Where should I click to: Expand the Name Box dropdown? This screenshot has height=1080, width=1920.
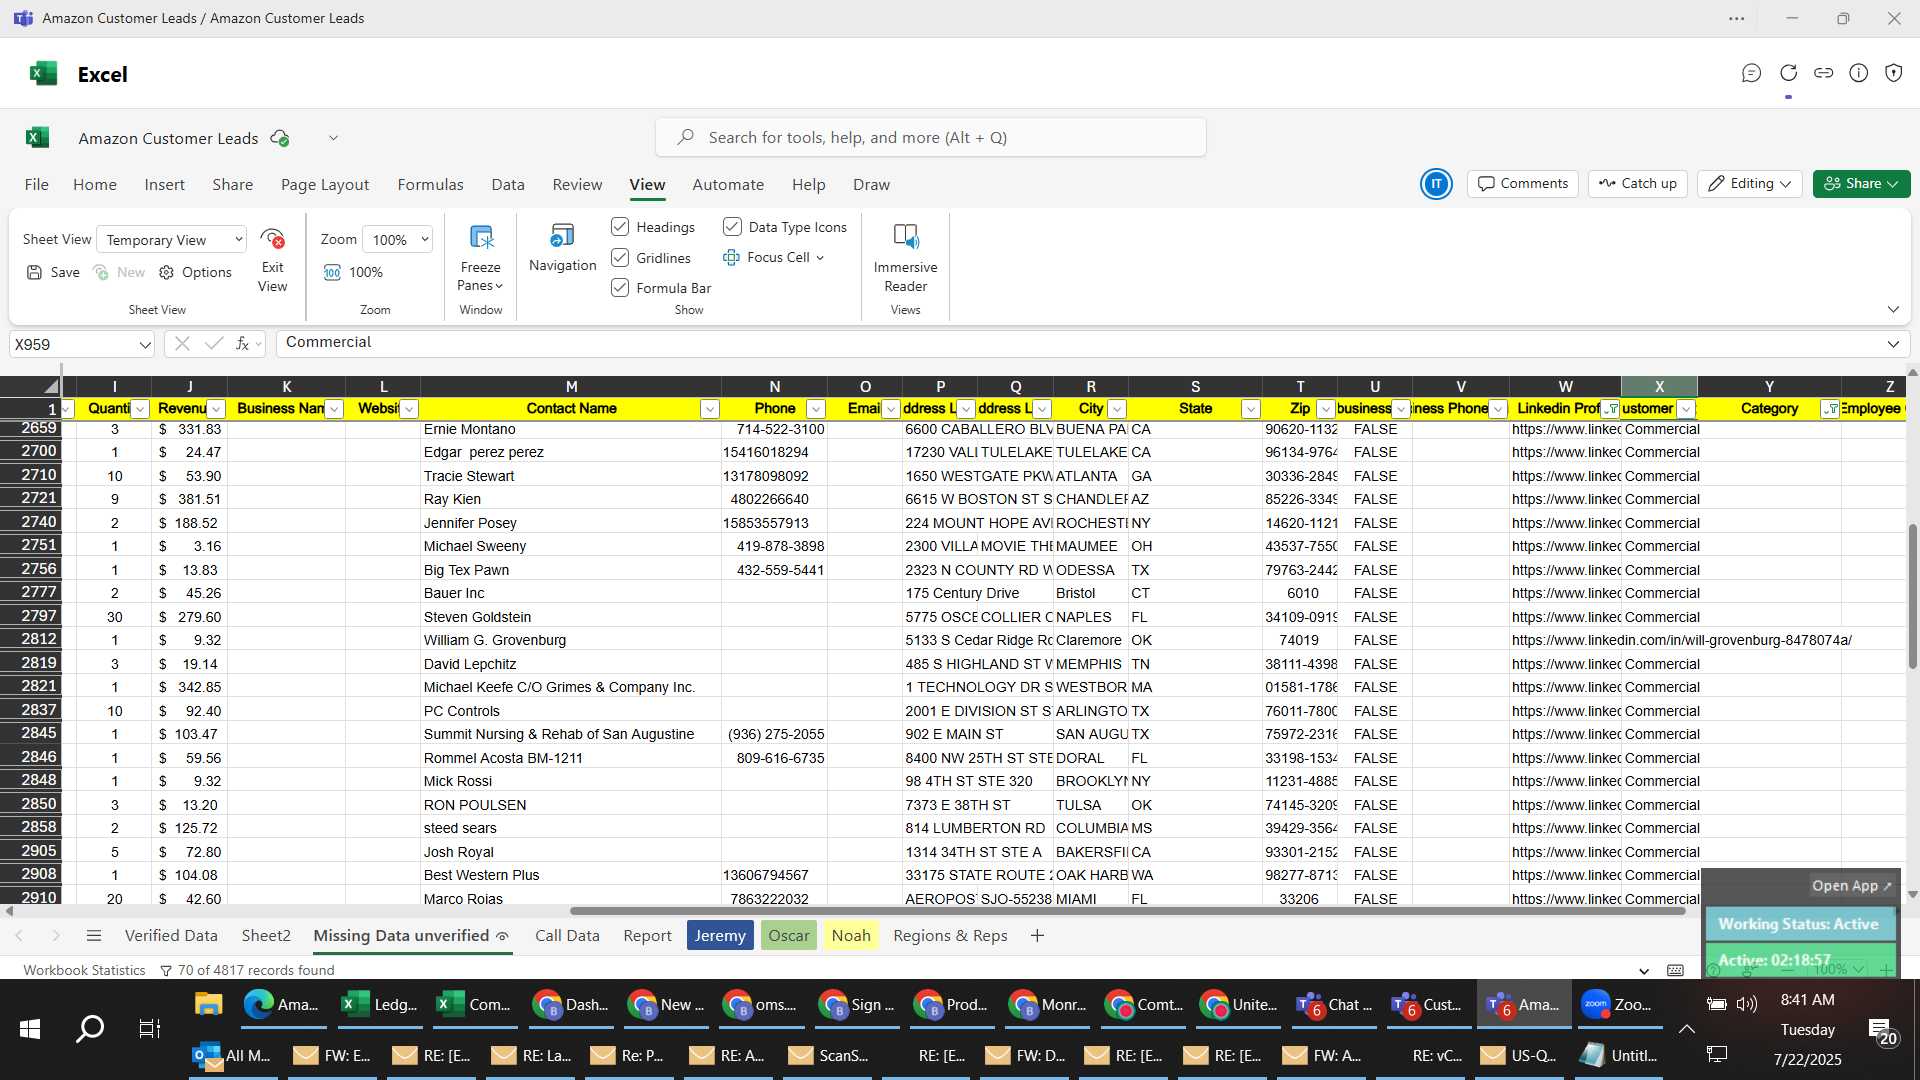pos(145,345)
